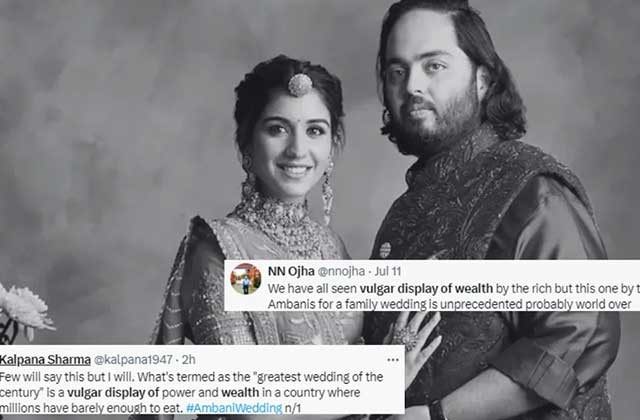
Task: Click the bold word 'wealth' in Kalpana's tweet
Action: [x=240, y=392]
